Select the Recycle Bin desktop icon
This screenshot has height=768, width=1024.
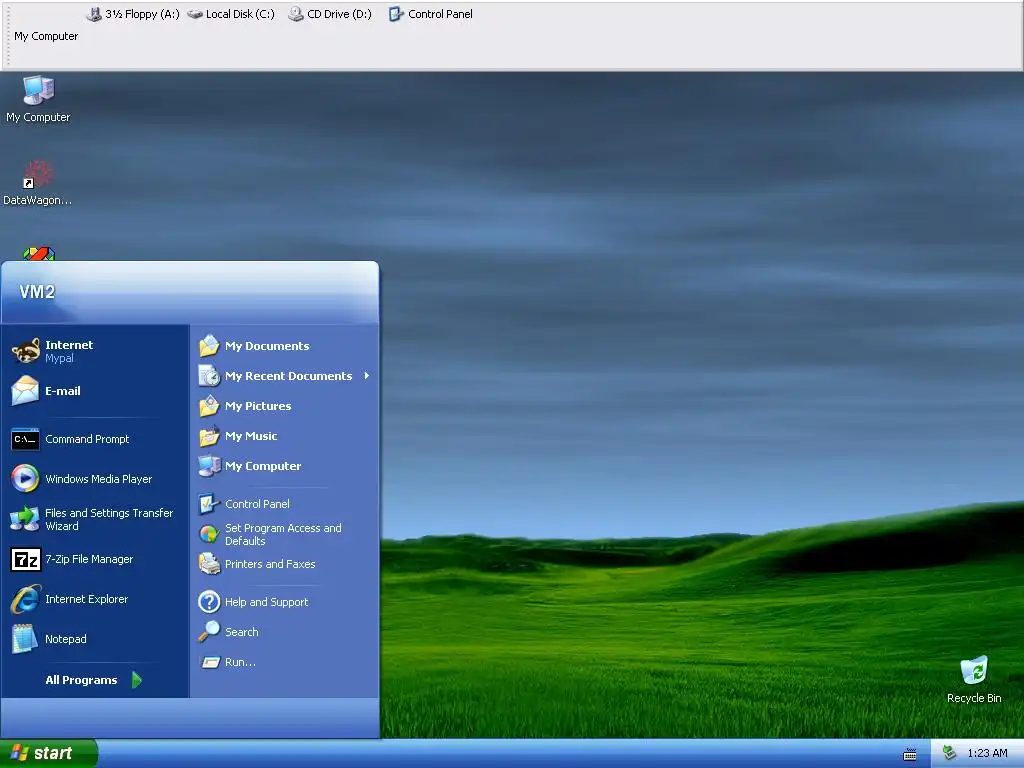click(974, 680)
